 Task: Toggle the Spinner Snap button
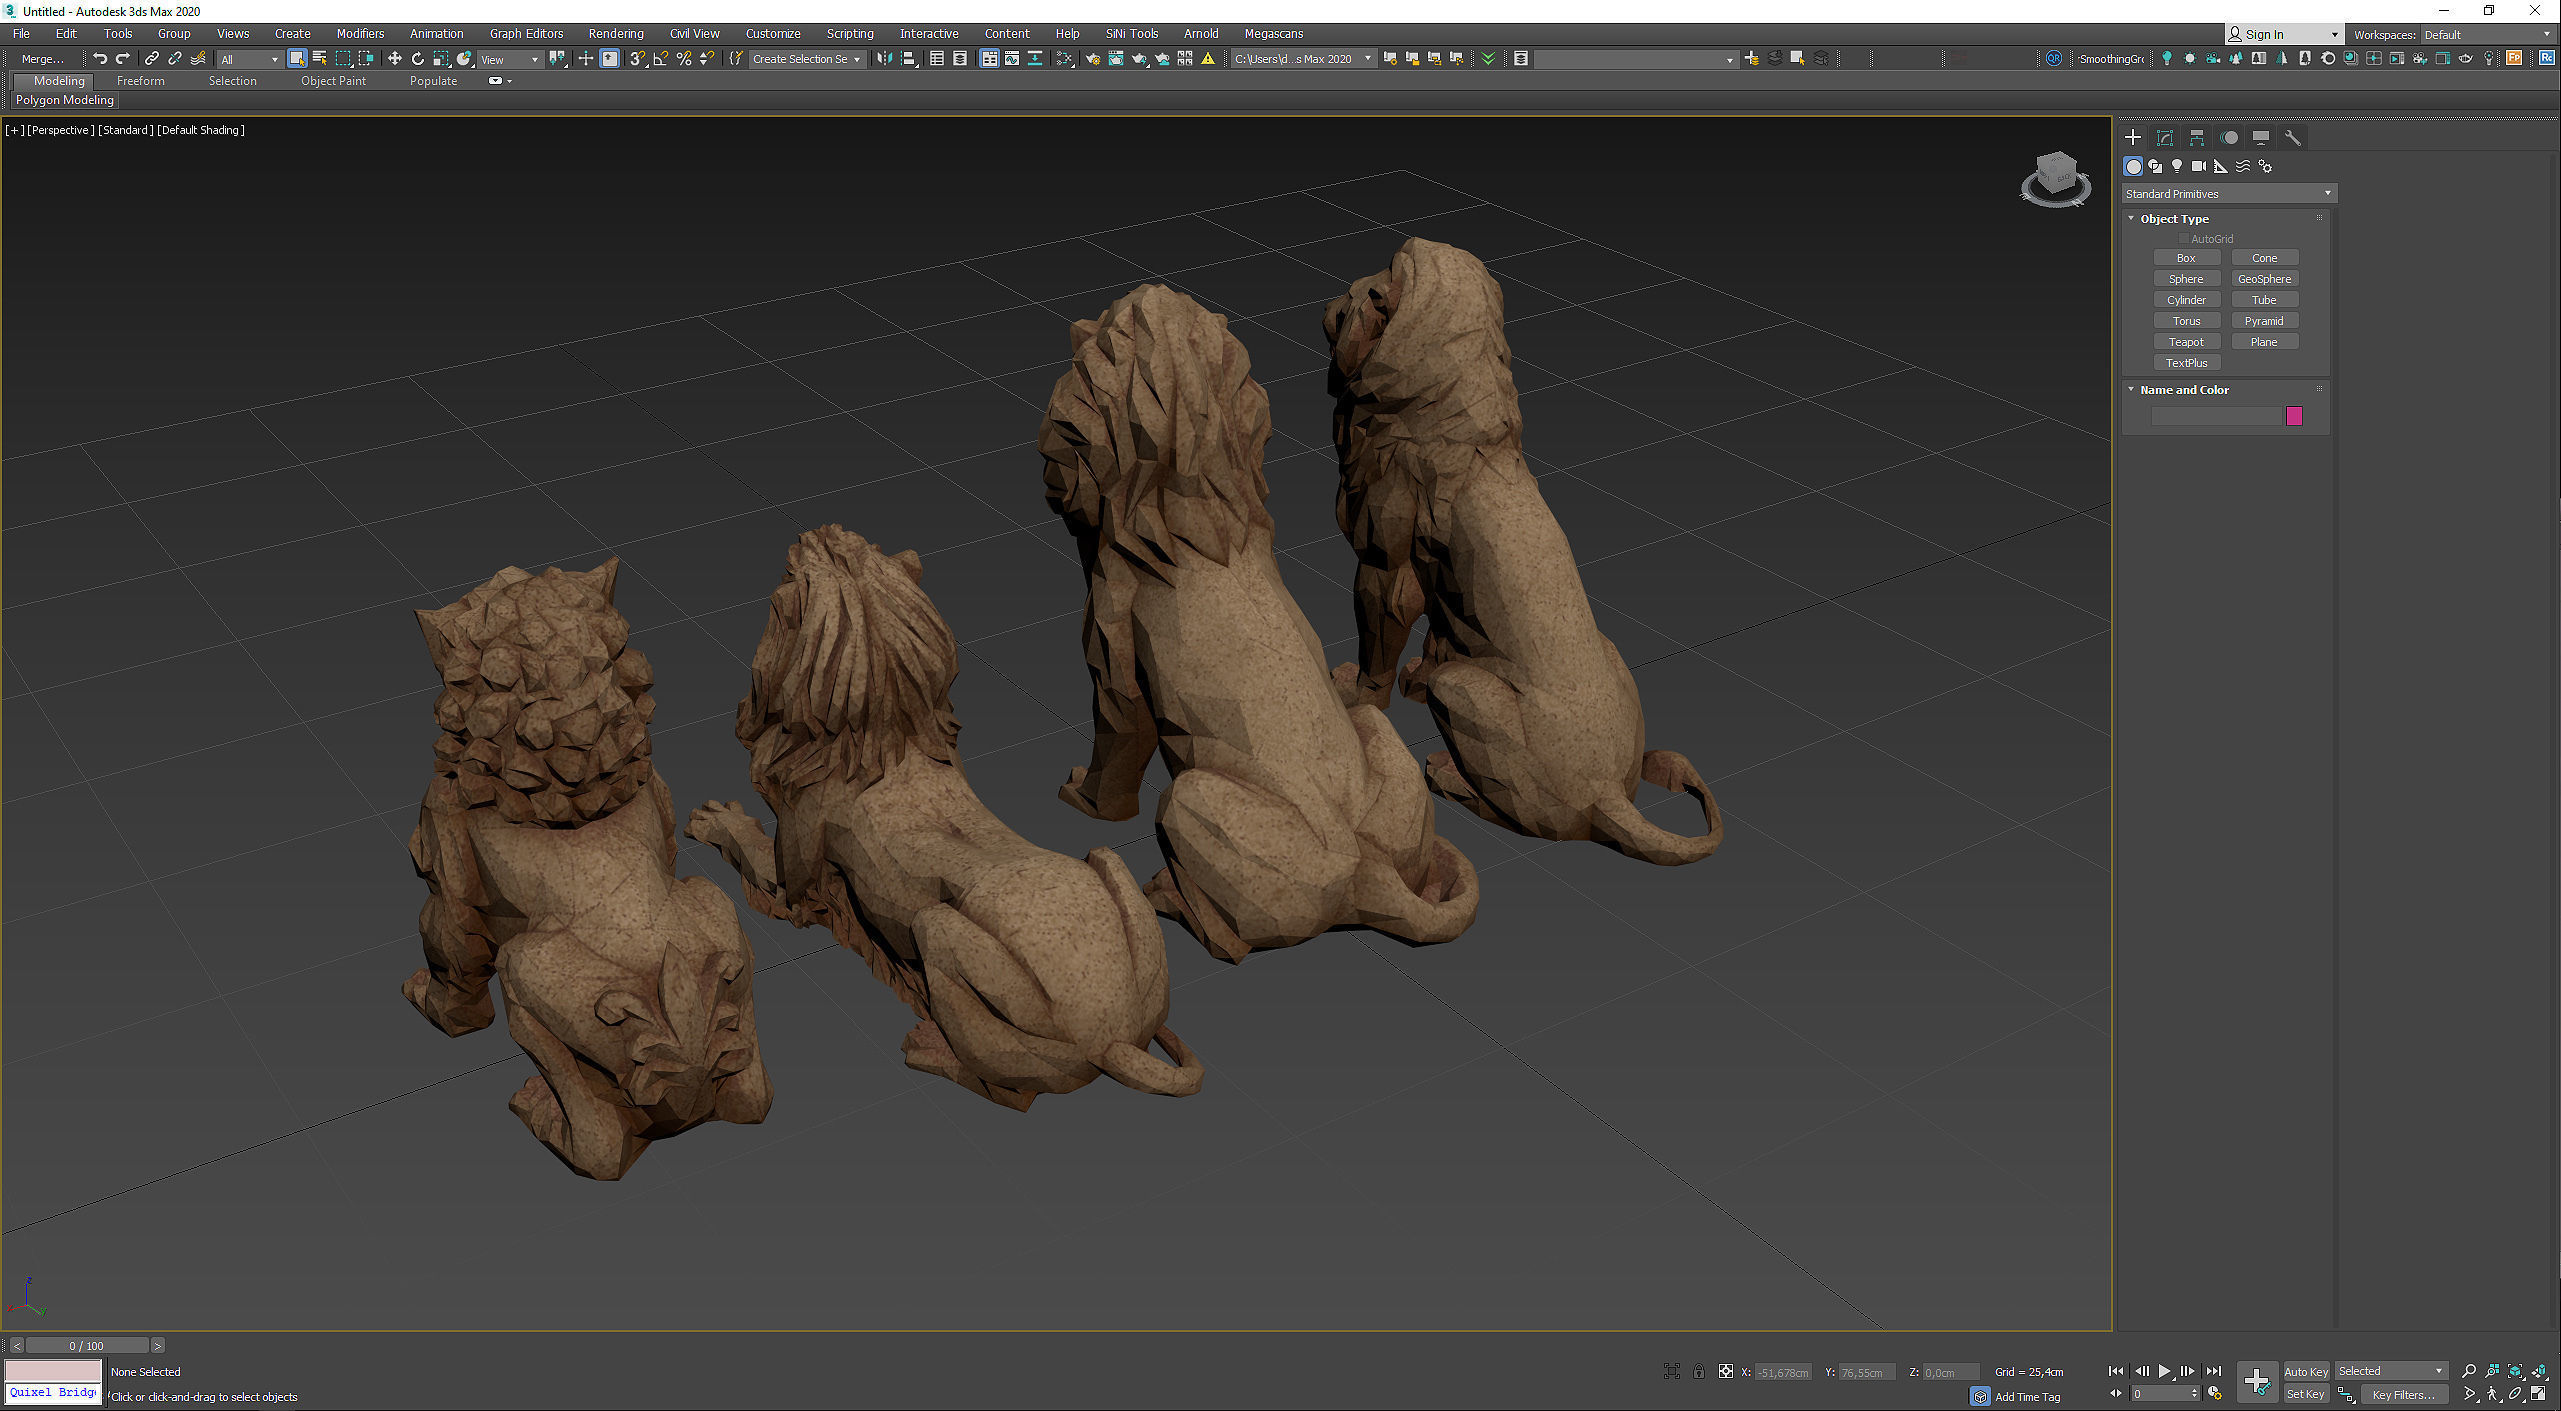(x=707, y=59)
